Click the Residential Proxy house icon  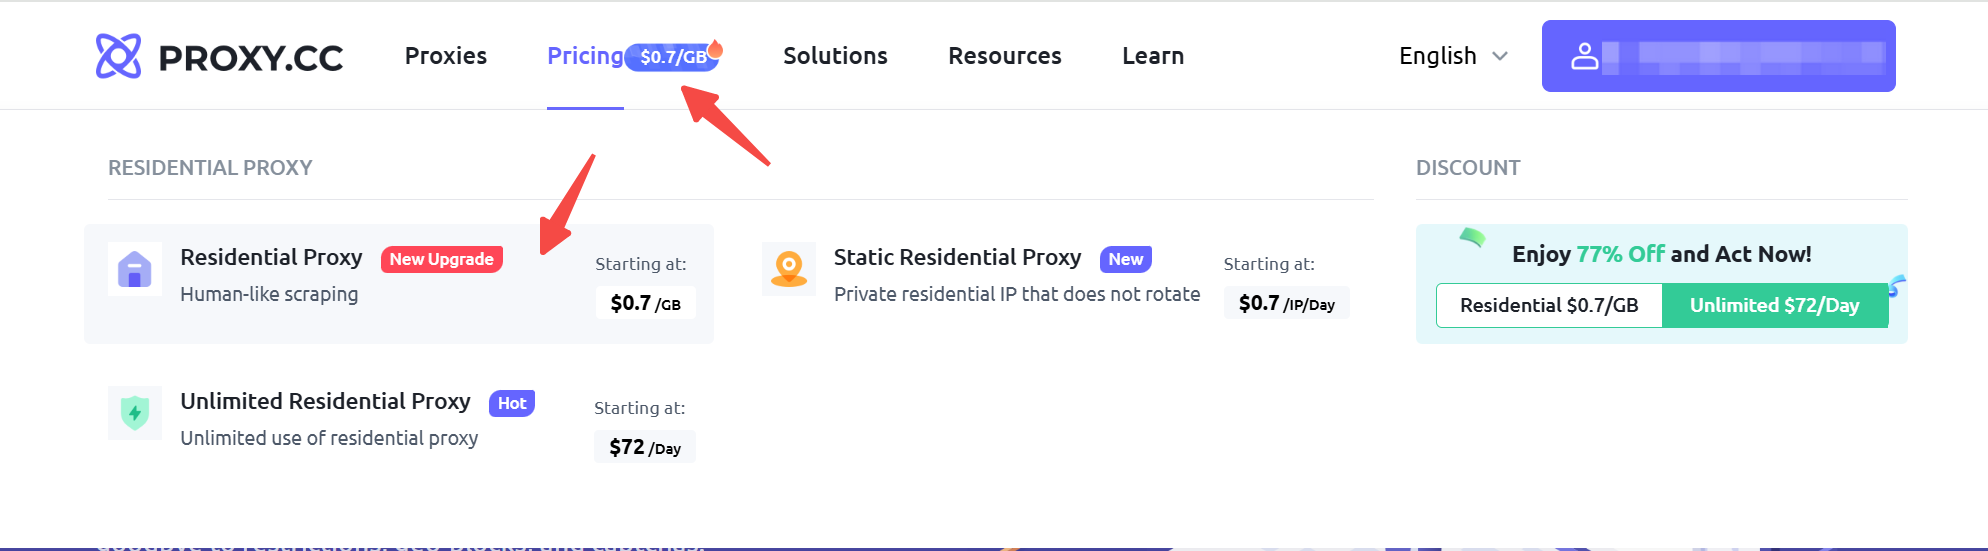click(135, 269)
